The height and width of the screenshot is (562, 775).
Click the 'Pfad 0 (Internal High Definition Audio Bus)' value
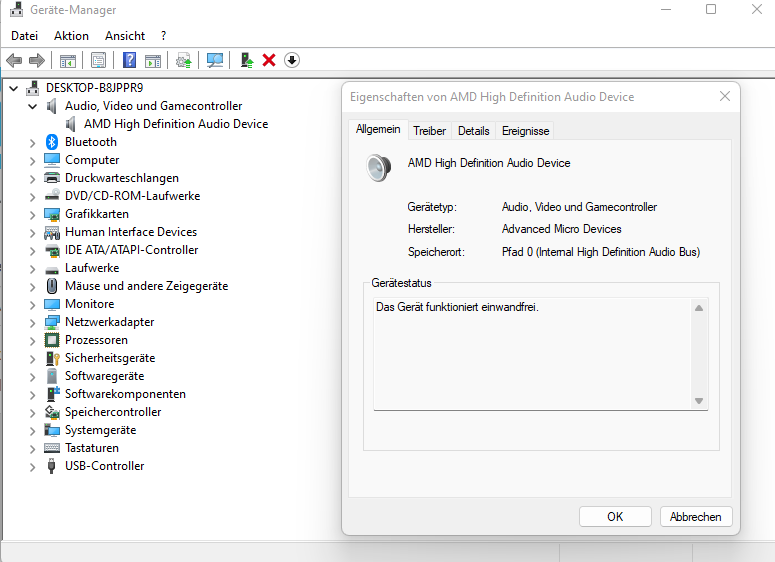(601, 252)
